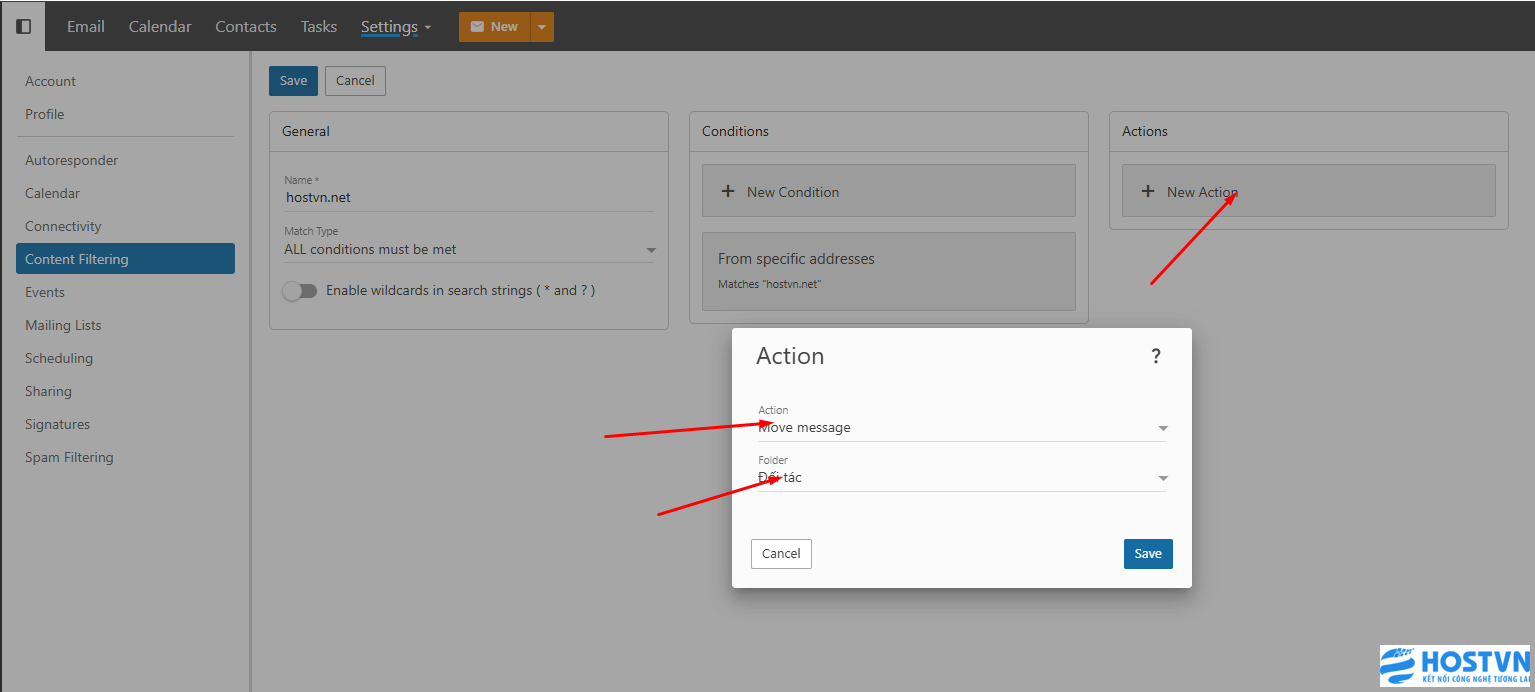
Task: Click the help question mark in Action dialog
Action: pos(1155,356)
